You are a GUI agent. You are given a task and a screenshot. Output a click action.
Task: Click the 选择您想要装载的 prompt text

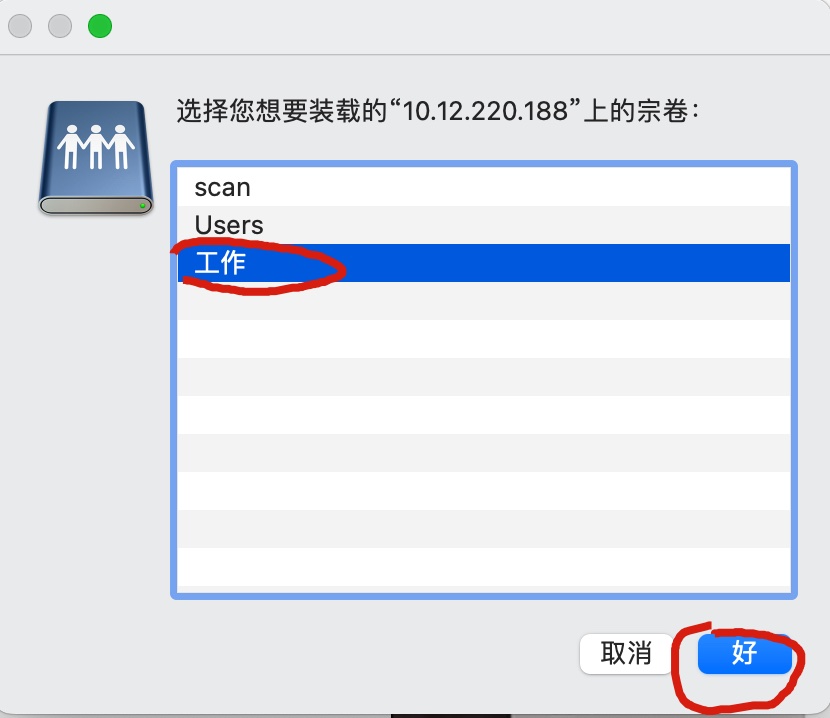282,111
